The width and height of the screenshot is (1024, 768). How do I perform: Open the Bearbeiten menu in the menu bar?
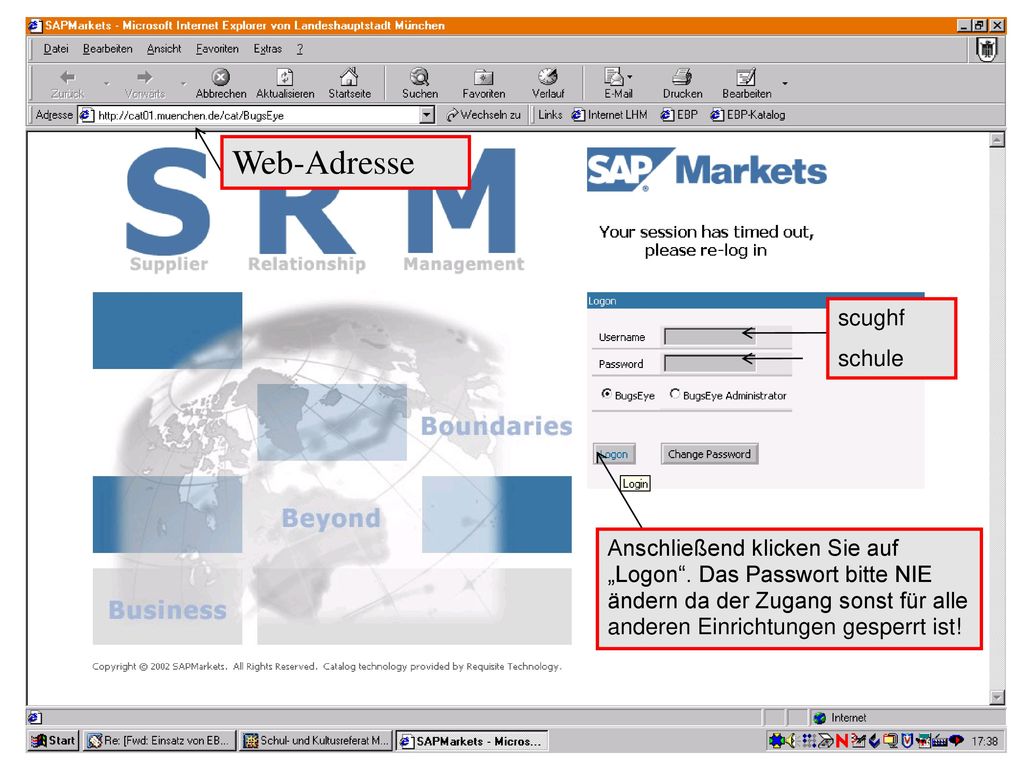tap(107, 49)
